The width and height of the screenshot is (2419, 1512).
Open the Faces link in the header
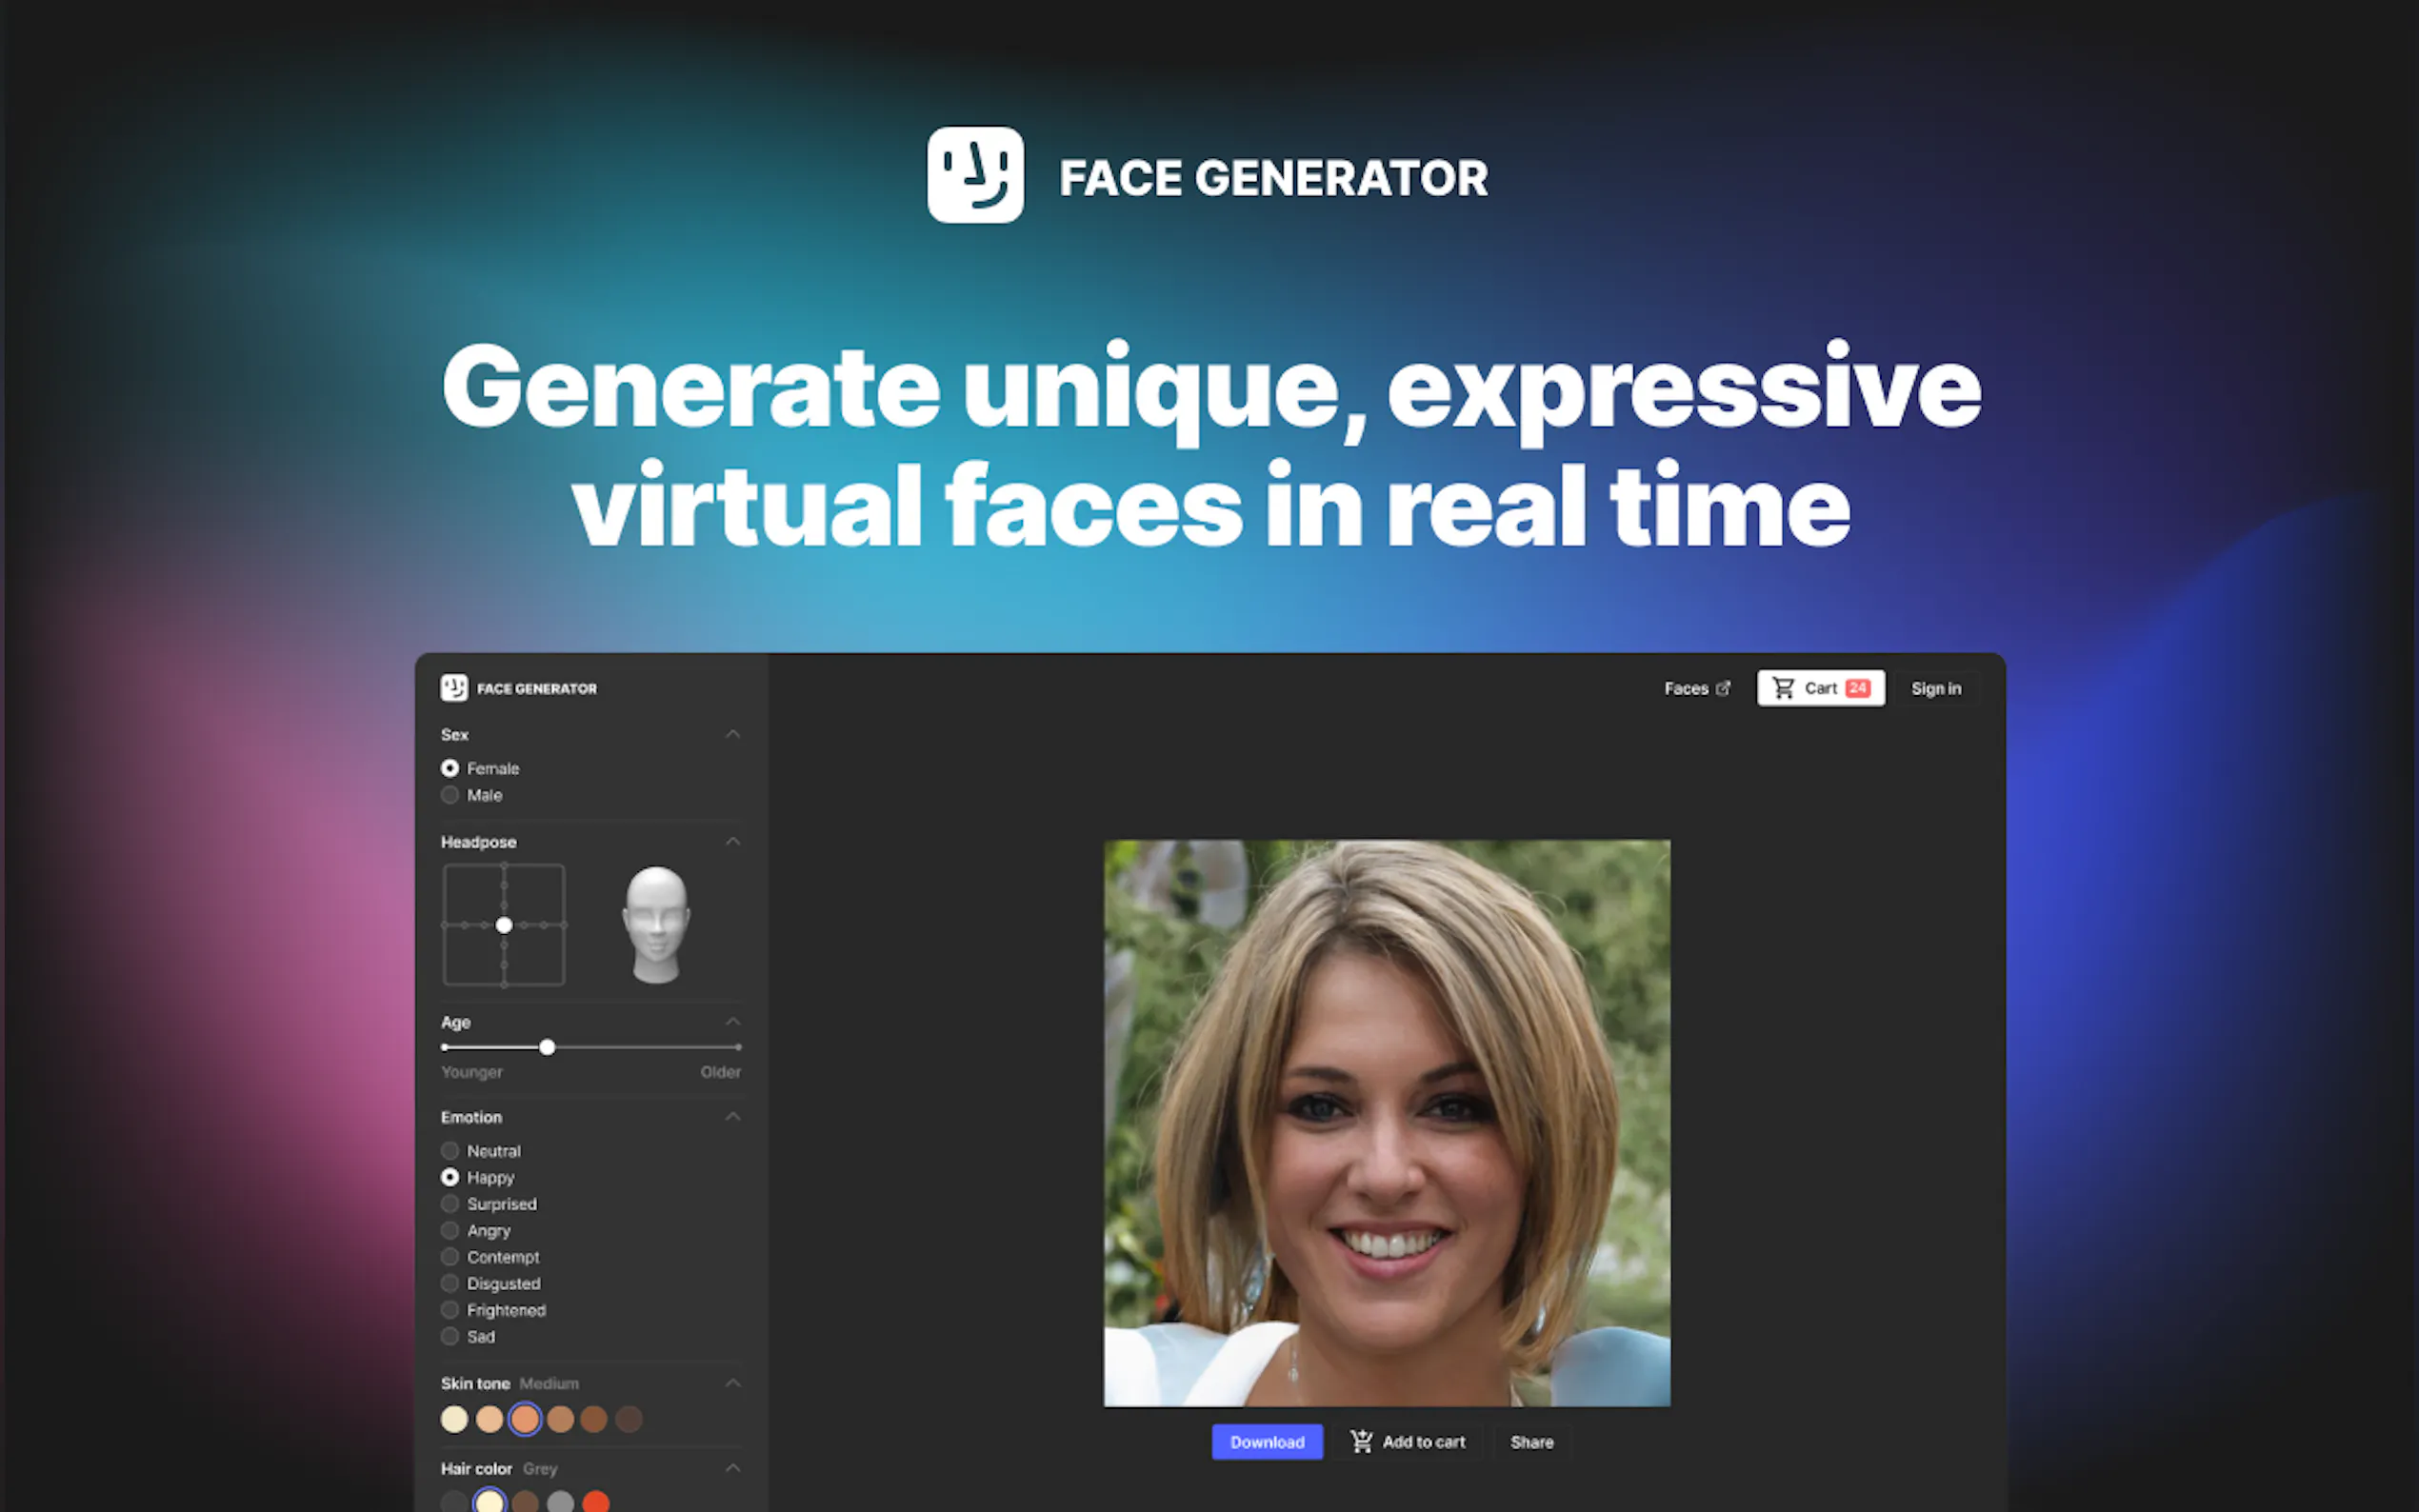click(1686, 688)
